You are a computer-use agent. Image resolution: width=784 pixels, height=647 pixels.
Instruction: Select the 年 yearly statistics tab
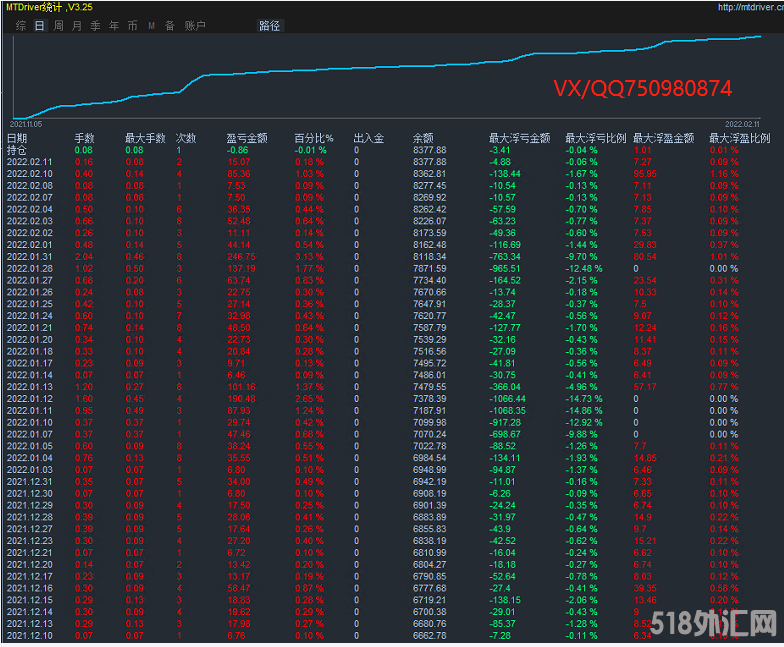click(x=114, y=26)
